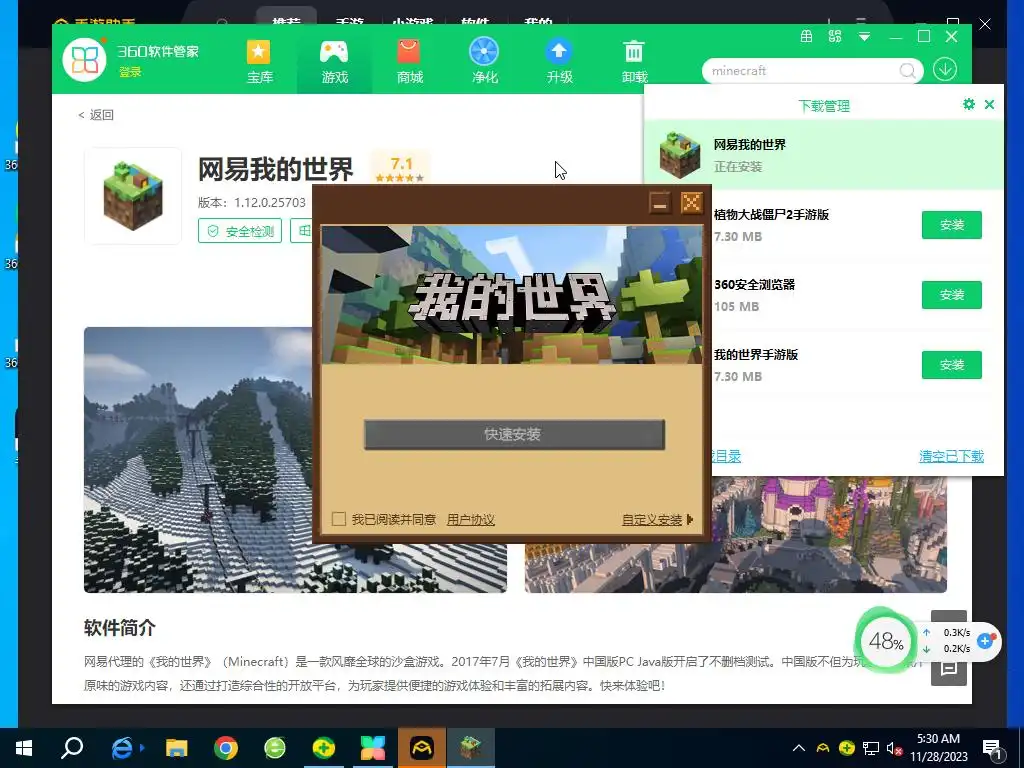Expand 自定义安装 custom install options

point(657,520)
